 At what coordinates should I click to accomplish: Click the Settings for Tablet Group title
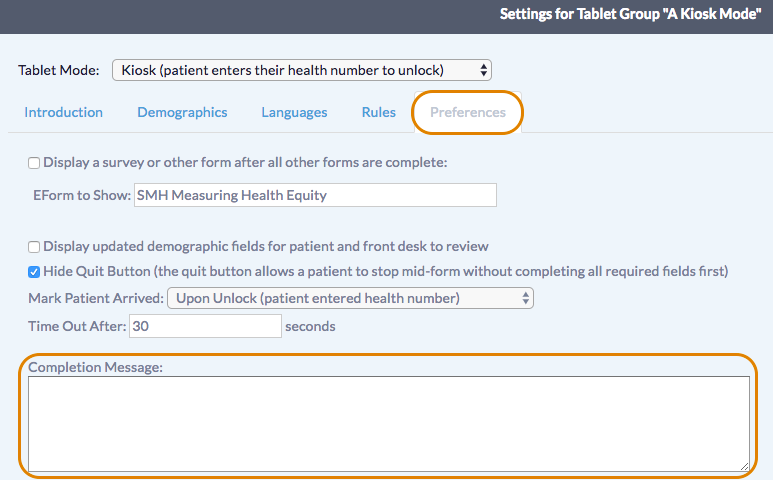click(630, 16)
